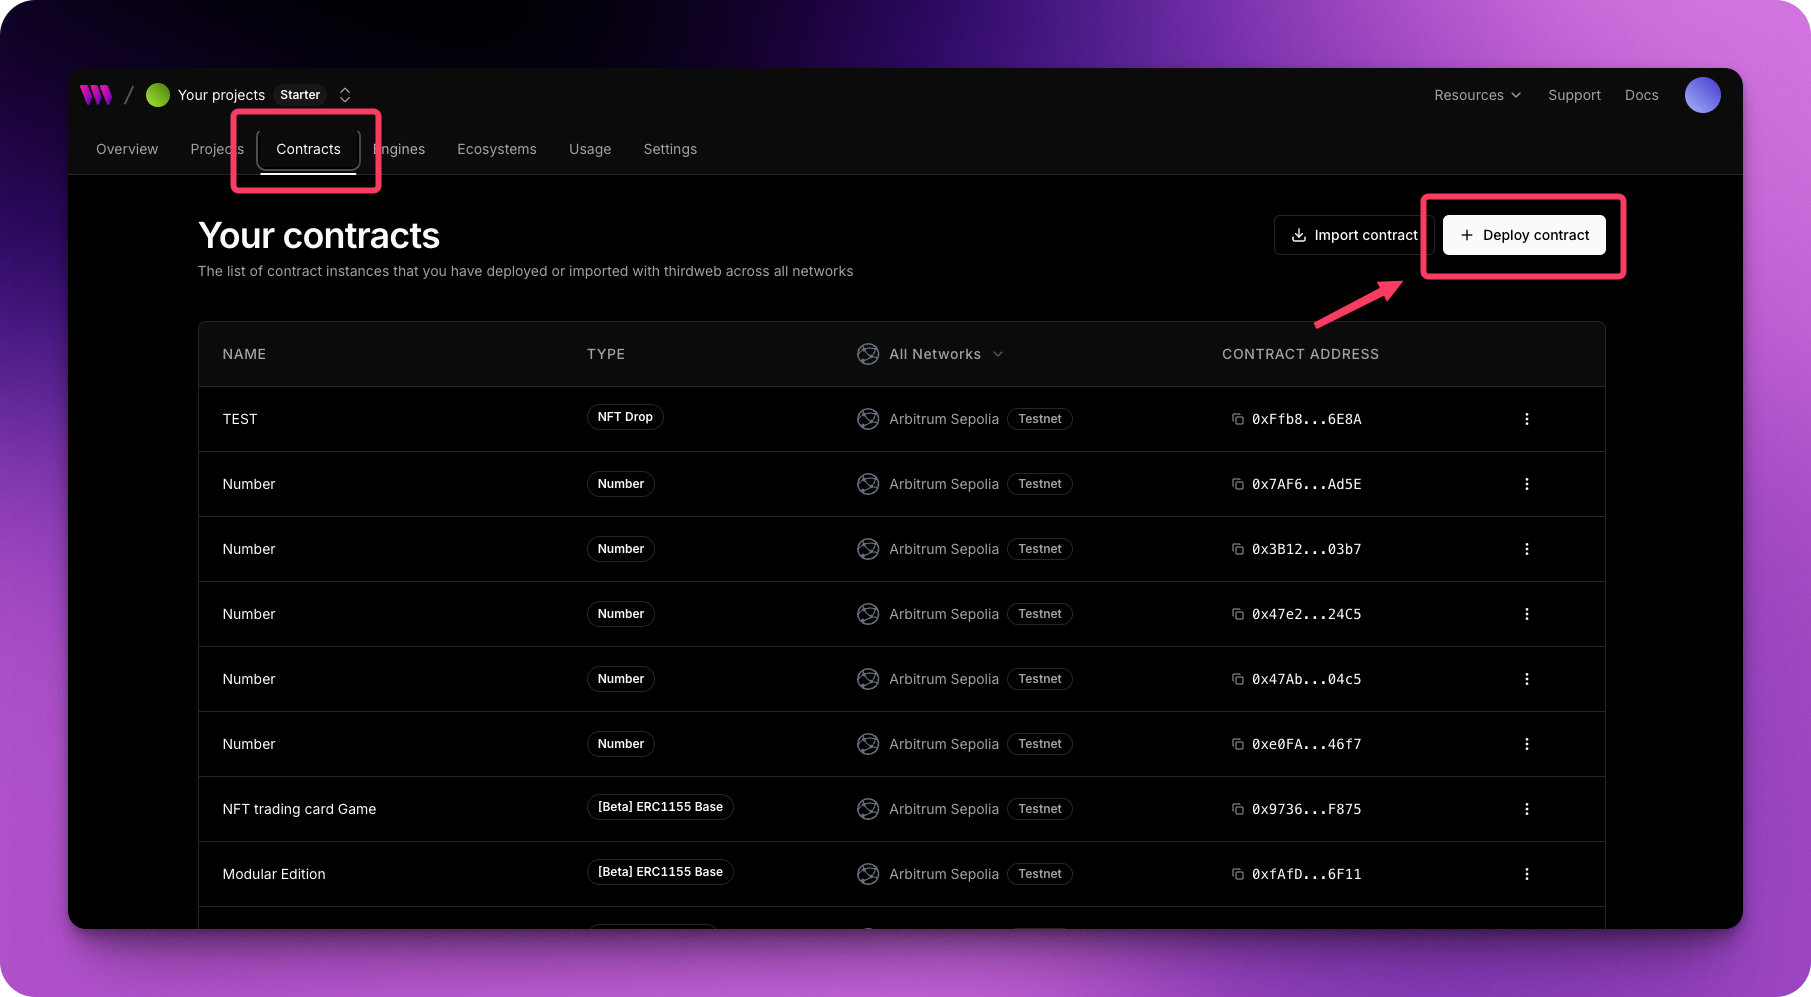Click the green project status dot
This screenshot has width=1811, height=997.
tap(157, 95)
